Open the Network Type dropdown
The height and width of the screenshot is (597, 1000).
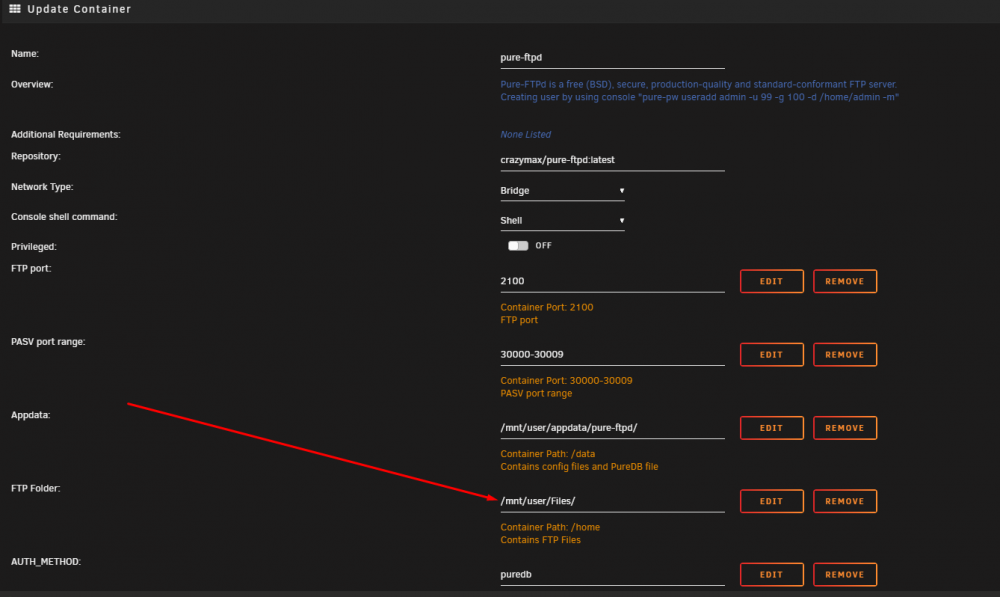click(x=562, y=191)
